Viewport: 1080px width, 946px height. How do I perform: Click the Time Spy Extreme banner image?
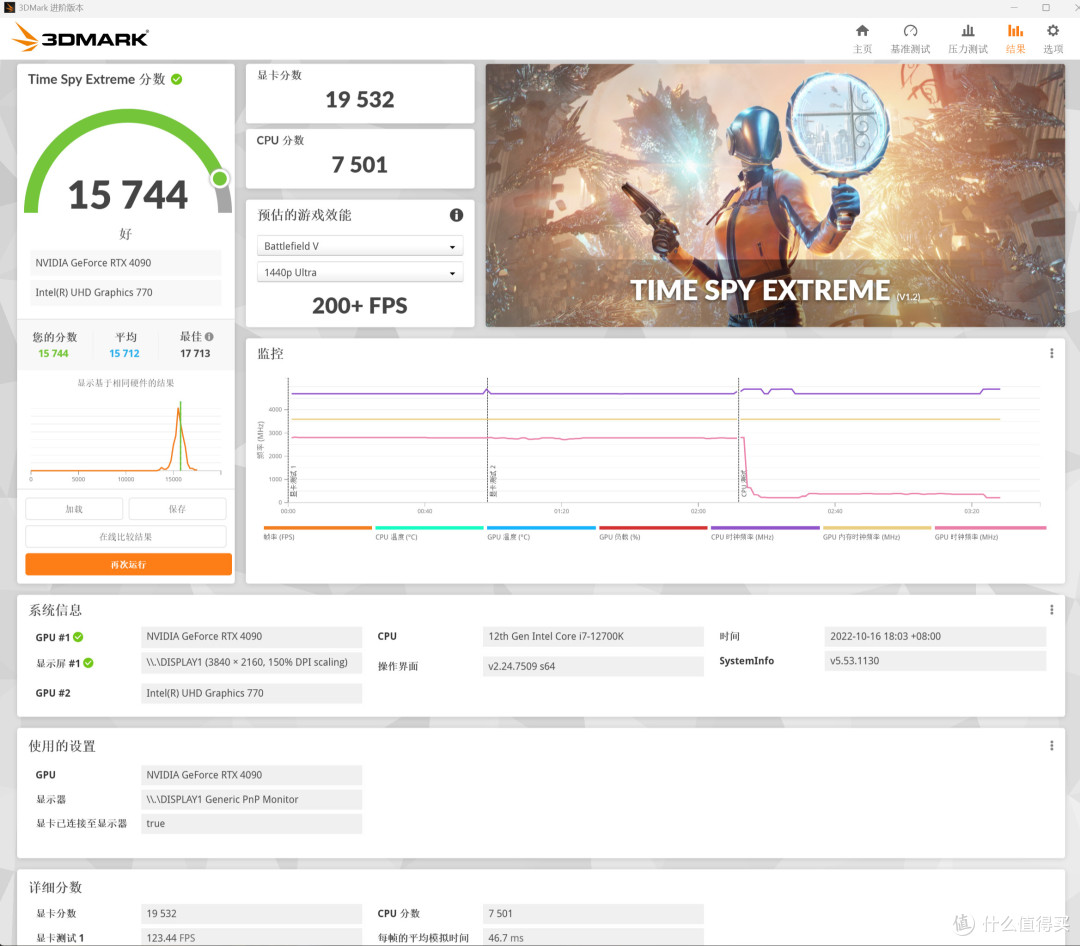775,195
